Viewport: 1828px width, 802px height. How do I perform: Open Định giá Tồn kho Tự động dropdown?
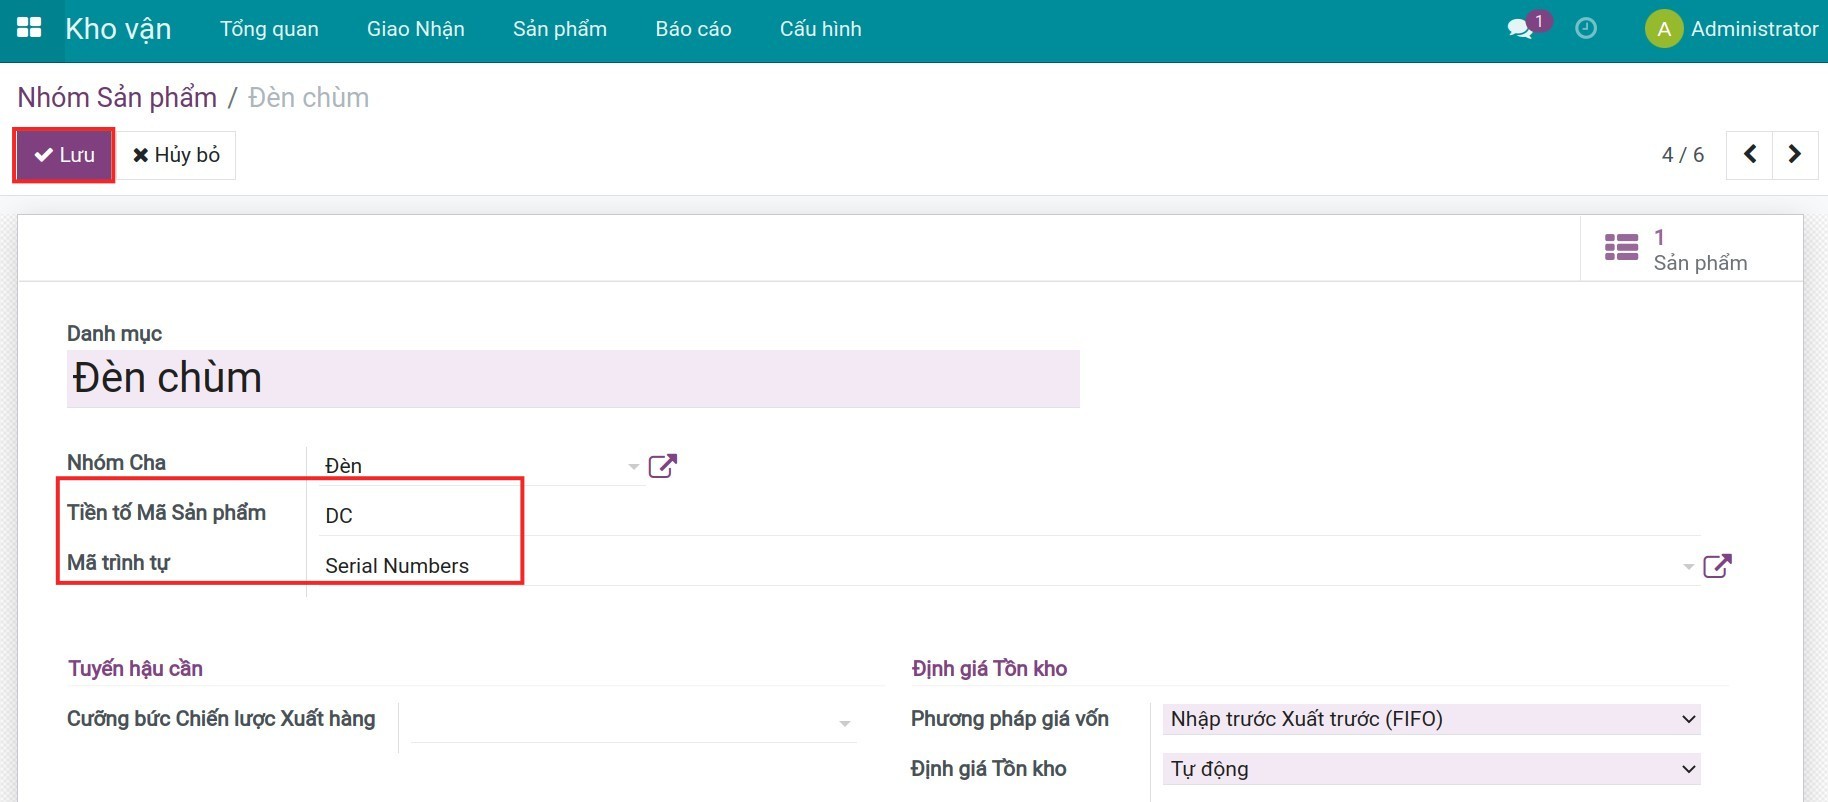pyautogui.click(x=1430, y=769)
